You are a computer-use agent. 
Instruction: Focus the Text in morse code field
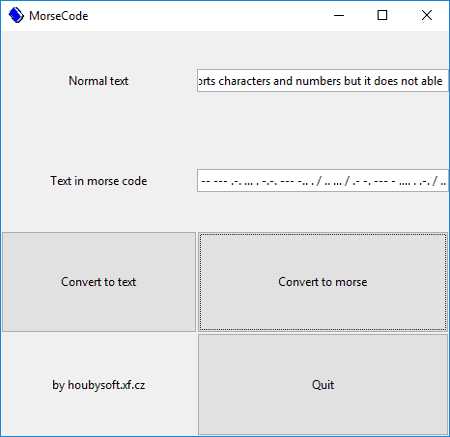[323, 181]
